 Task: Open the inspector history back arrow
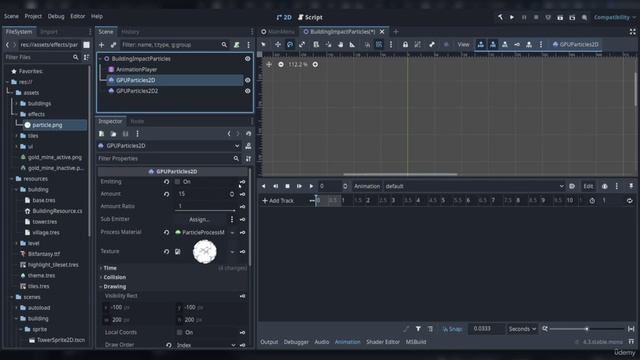(229, 133)
